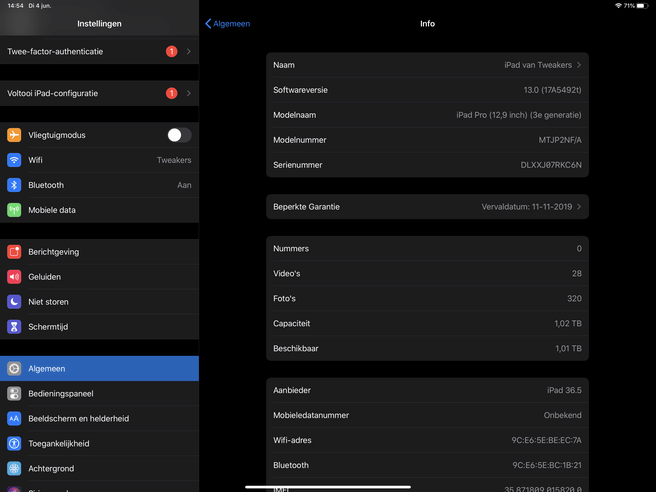Open Beeldscherm en helderheid
Screen dimensions: 656x492
pyautogui.click(x=99, y=418)
